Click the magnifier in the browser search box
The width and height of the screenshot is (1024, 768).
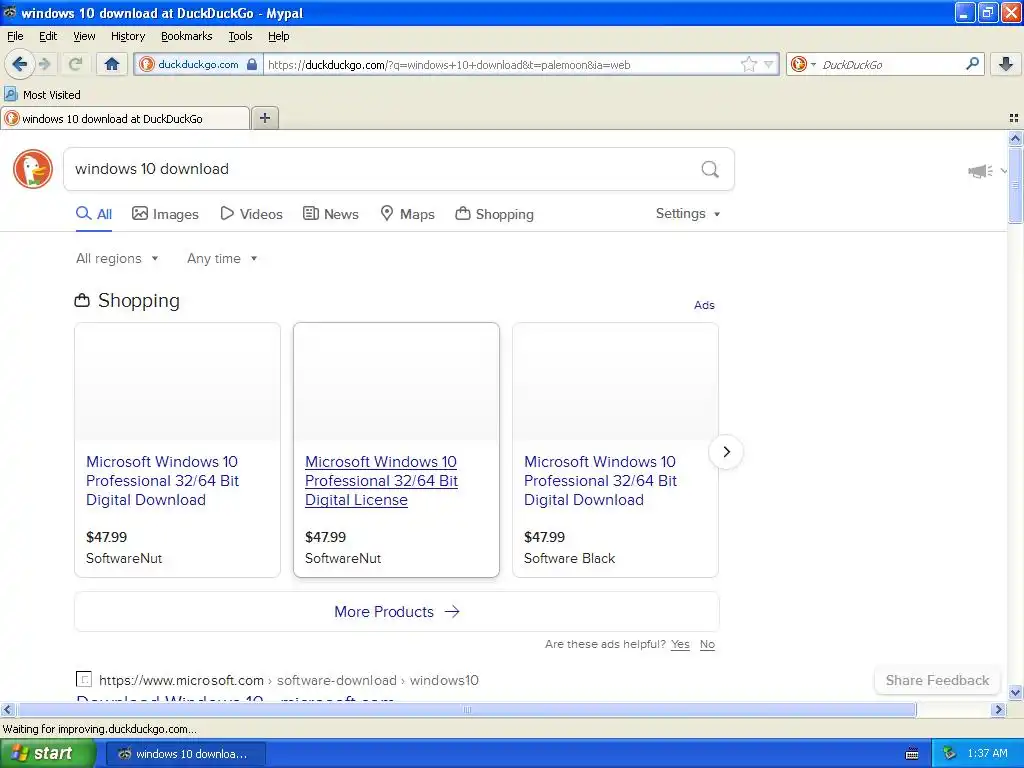pyautogui.click(x=972, y=63)
